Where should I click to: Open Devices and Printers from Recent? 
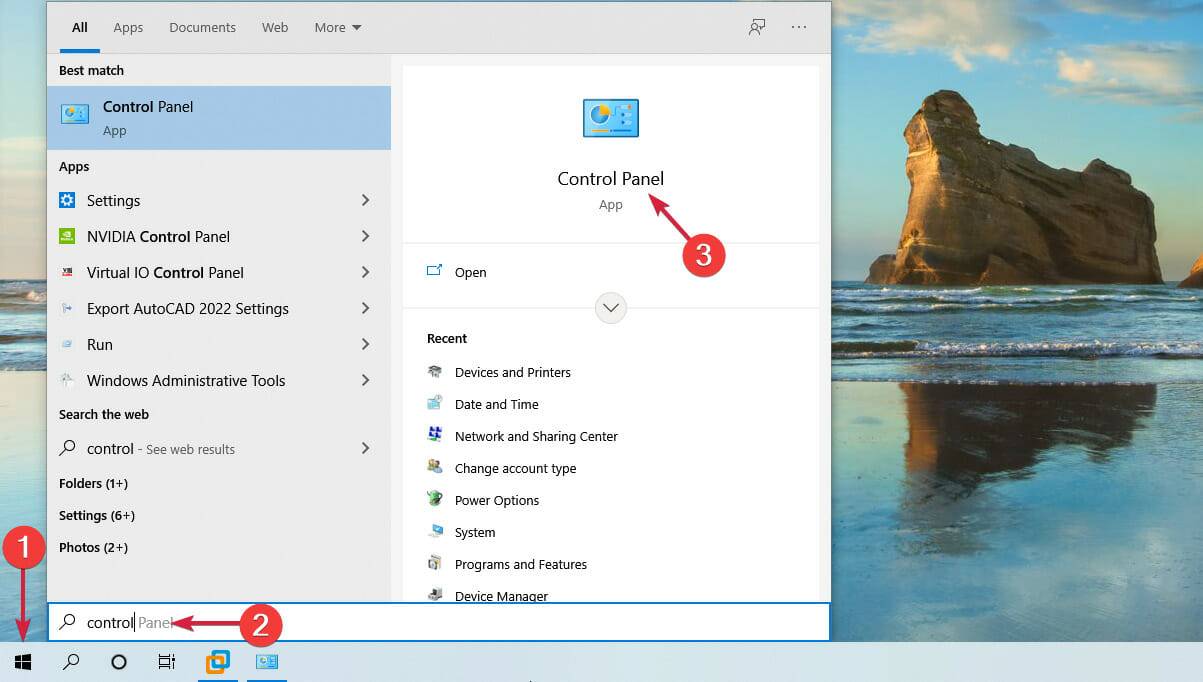(511, 372)
